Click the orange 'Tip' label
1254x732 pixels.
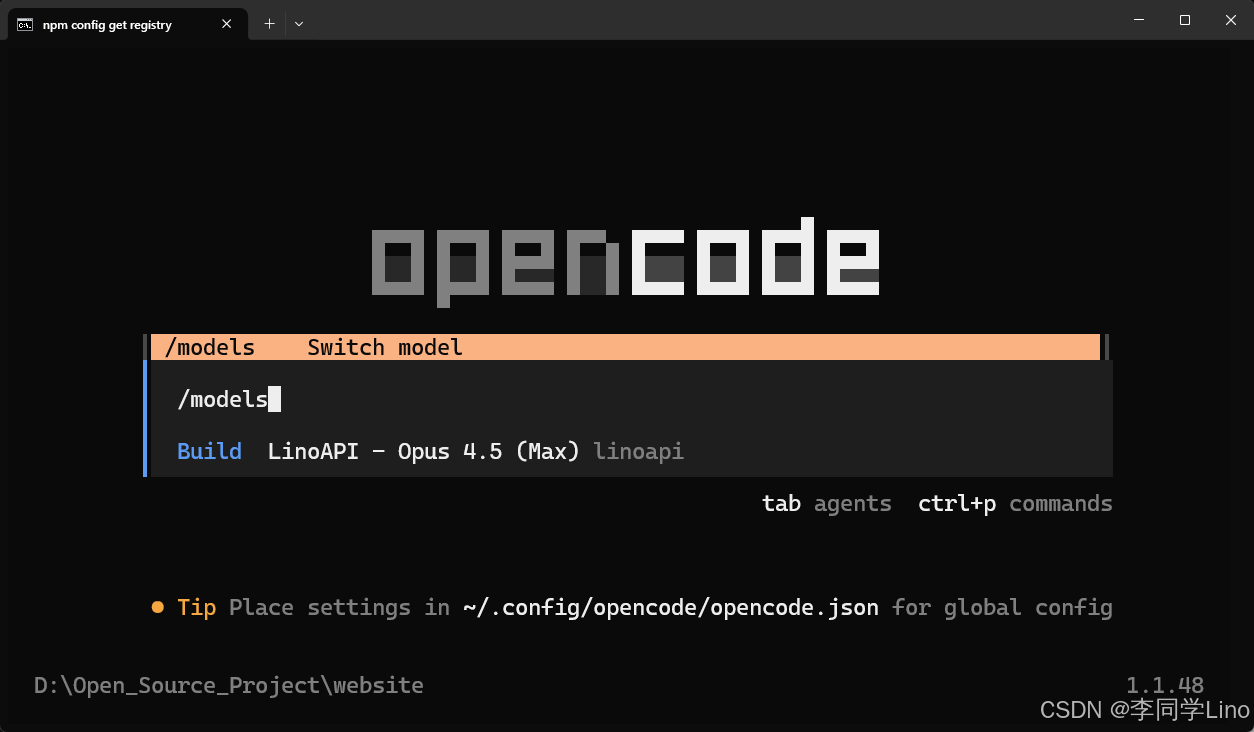click(197, 607)
